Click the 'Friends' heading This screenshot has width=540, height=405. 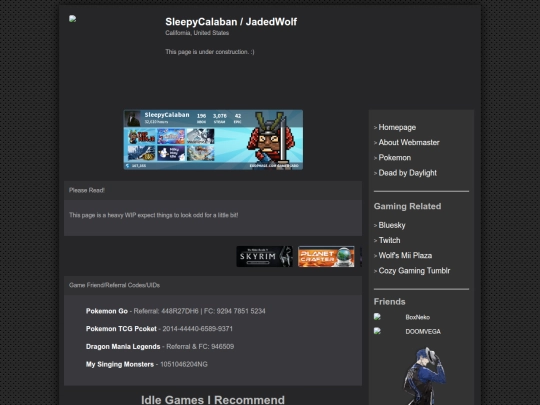tap(390, 302)
